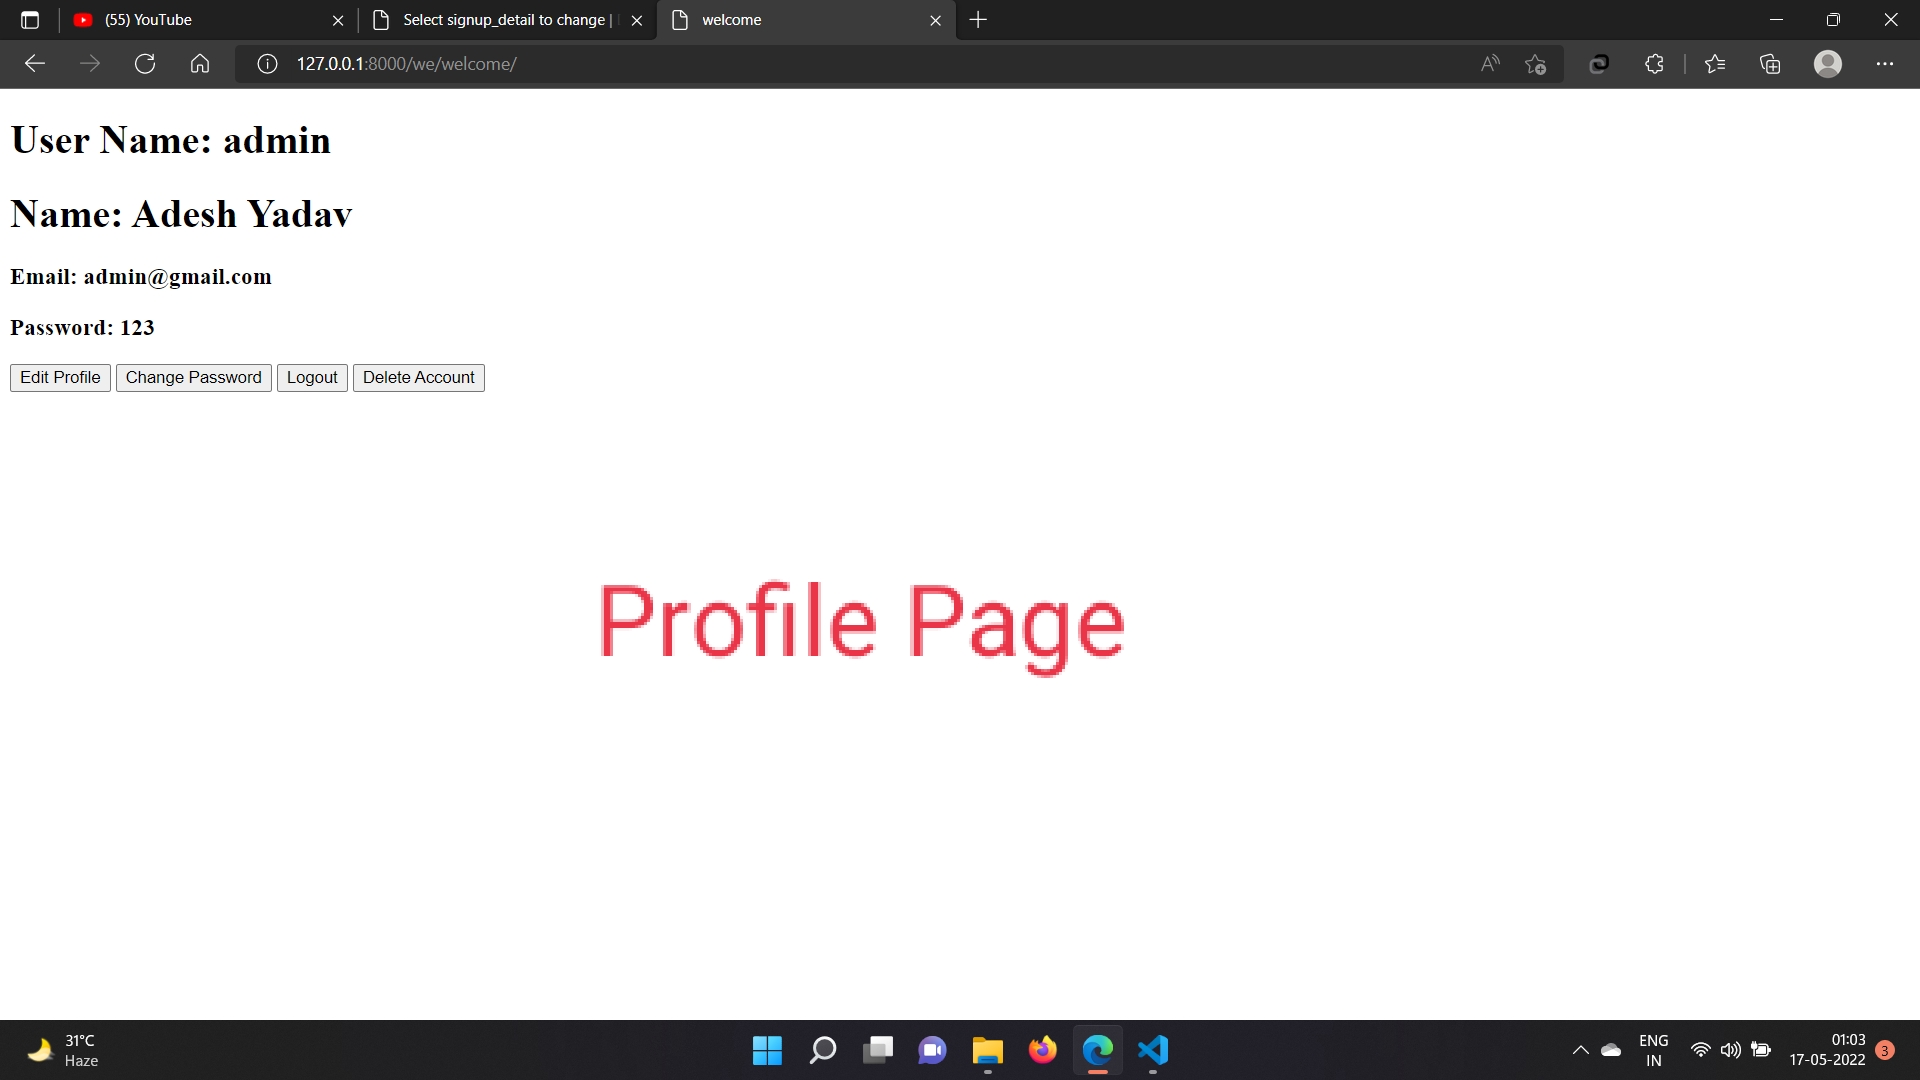Open Windows Search from the taskbar
Image resolution: width=1920 pixels, height=1080 pixels.
click(x=821, y=1050)
